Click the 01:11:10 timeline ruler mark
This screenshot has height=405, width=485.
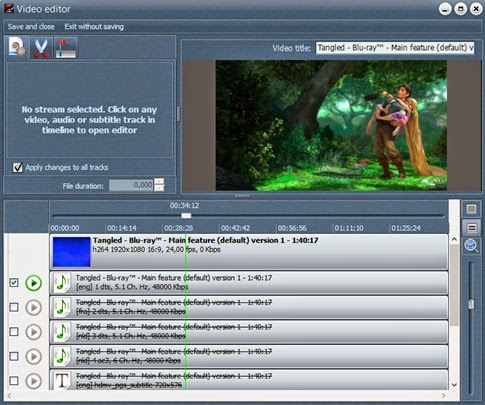tap(349, 228)
